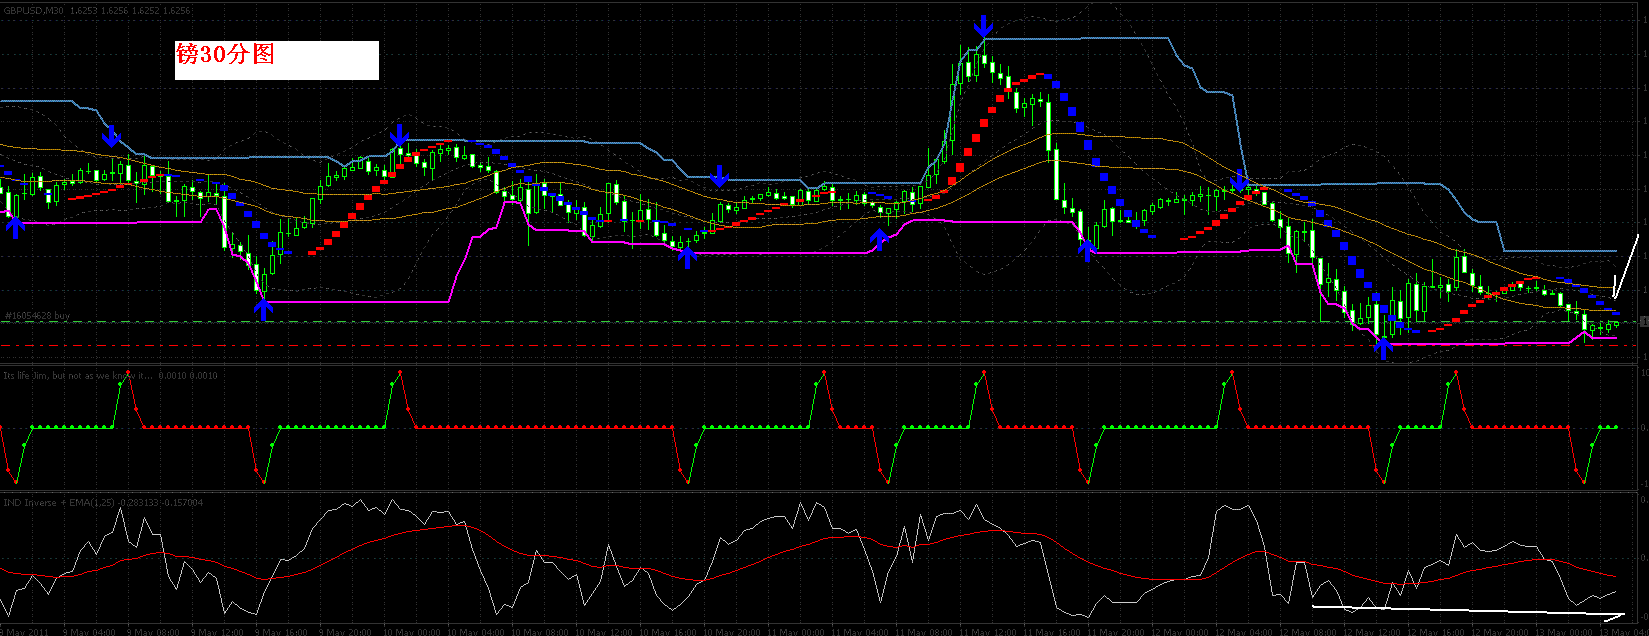Screen dimensions: 1649x636
Task: Click the '10 May 00:00' time axis label
Action: (413, 631)
